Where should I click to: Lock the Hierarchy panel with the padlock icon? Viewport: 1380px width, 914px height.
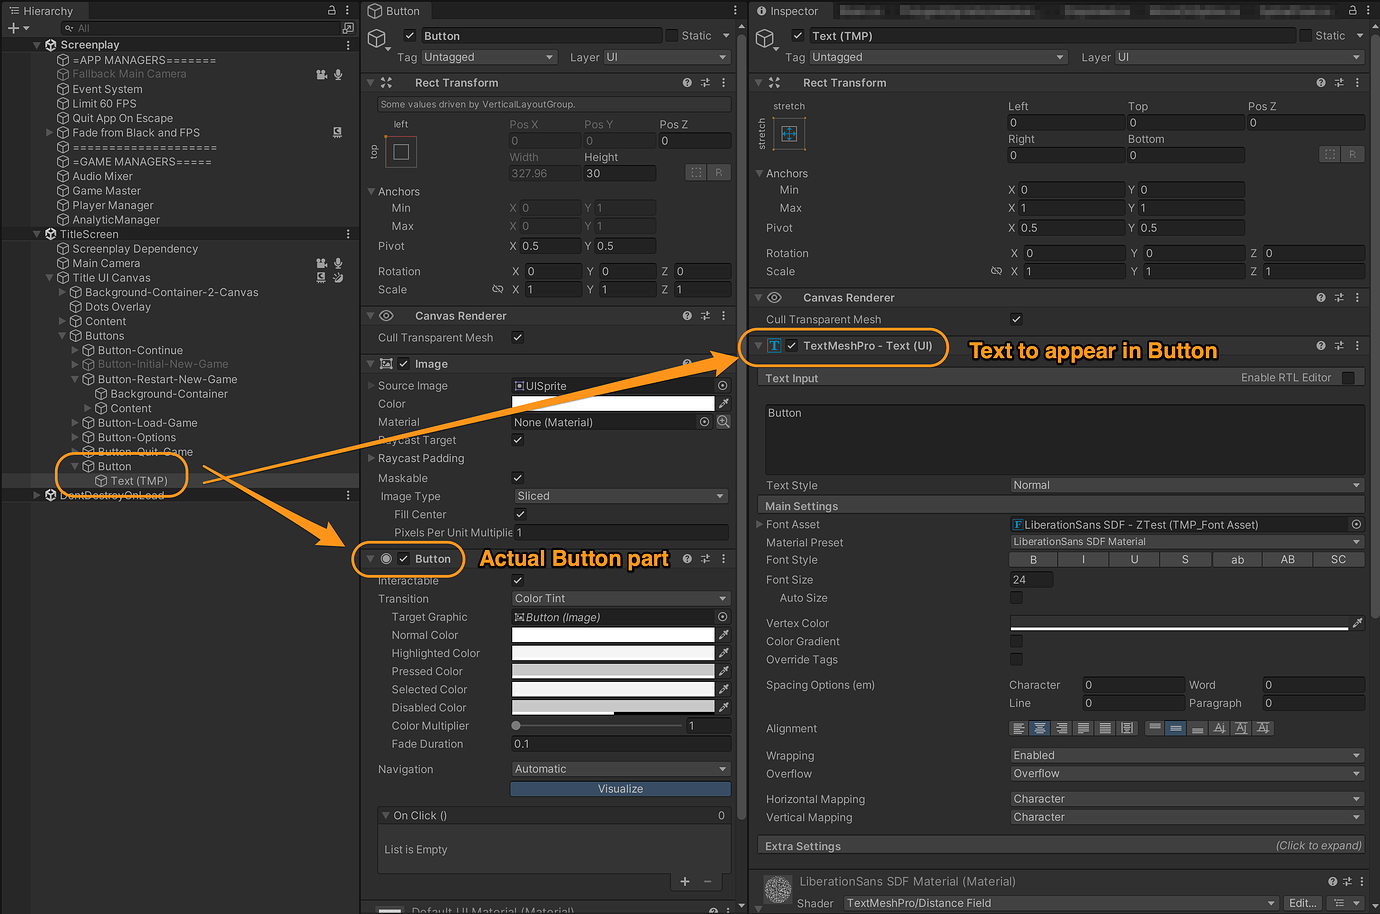pos(331,10)
